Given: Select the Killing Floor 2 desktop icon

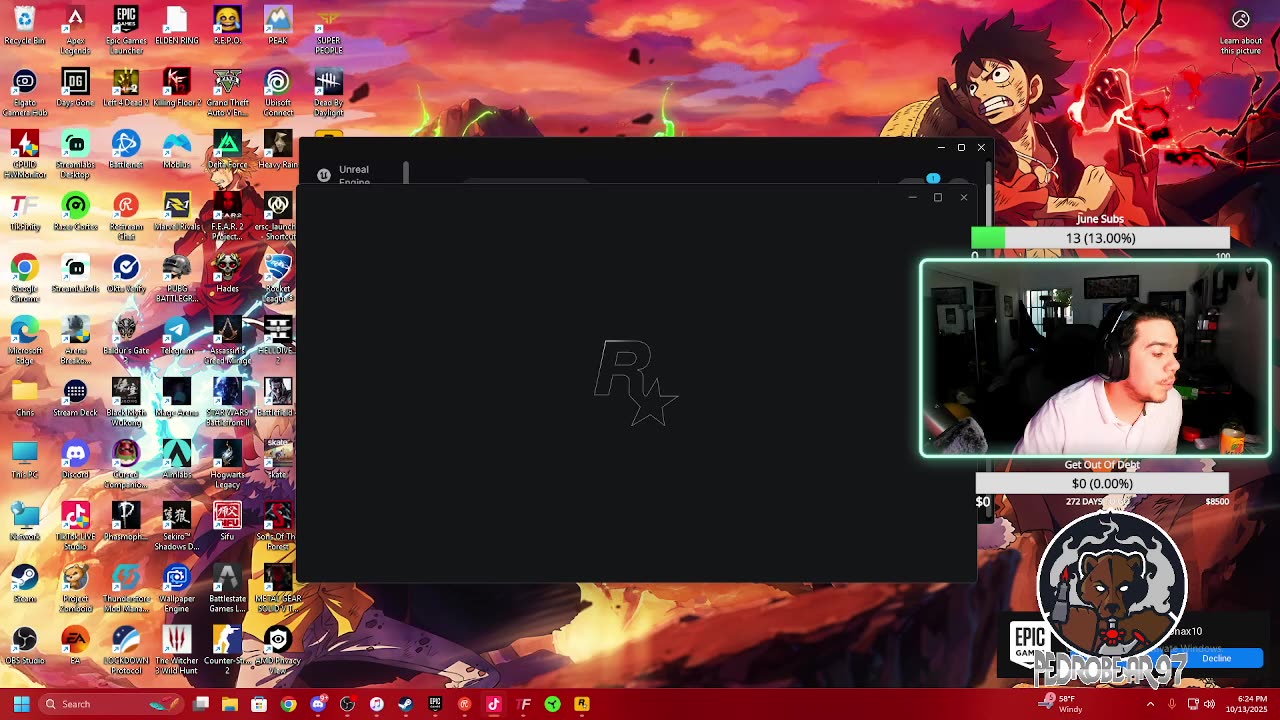Looking at the screenshot, I should [x=177, y=88].
